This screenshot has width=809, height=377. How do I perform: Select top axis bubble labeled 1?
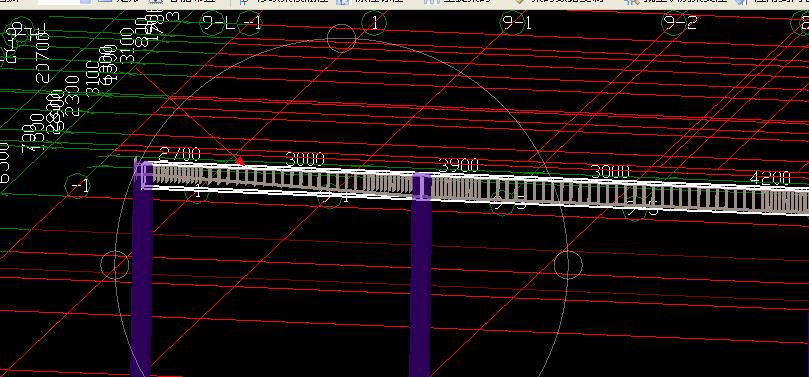point(374,23)
